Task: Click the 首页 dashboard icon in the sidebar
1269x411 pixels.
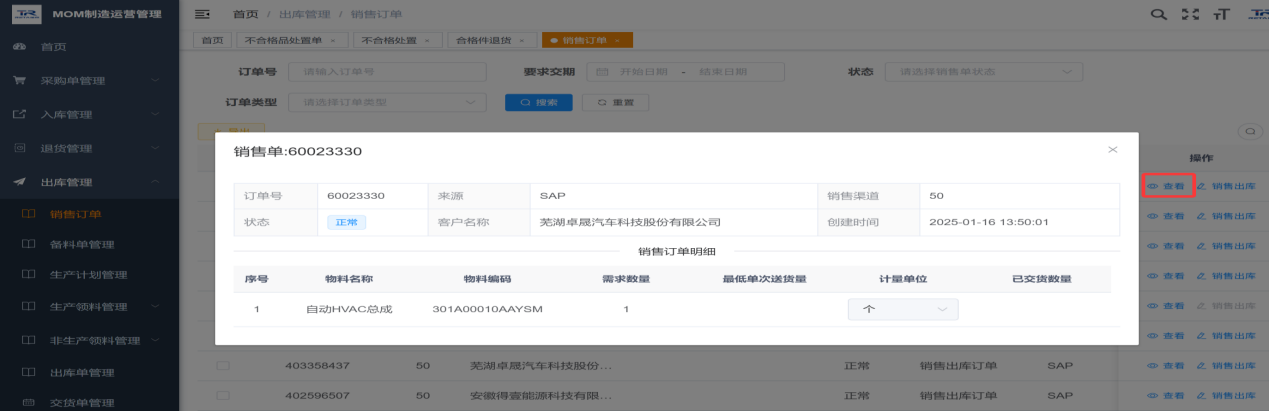Action: pos(19,47)
